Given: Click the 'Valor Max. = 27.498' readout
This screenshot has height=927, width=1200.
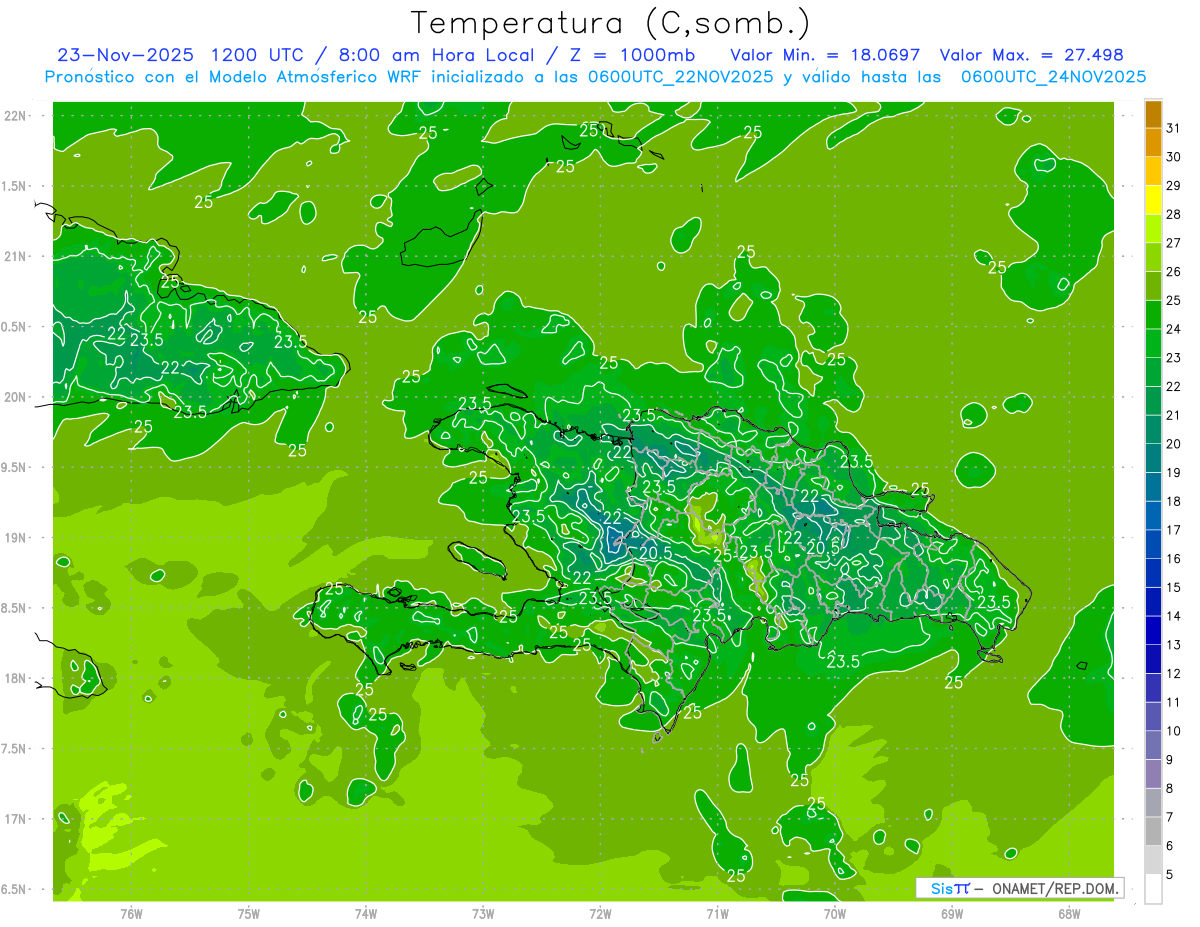Looking at the screenshot, I should (x=1032, y=56).
